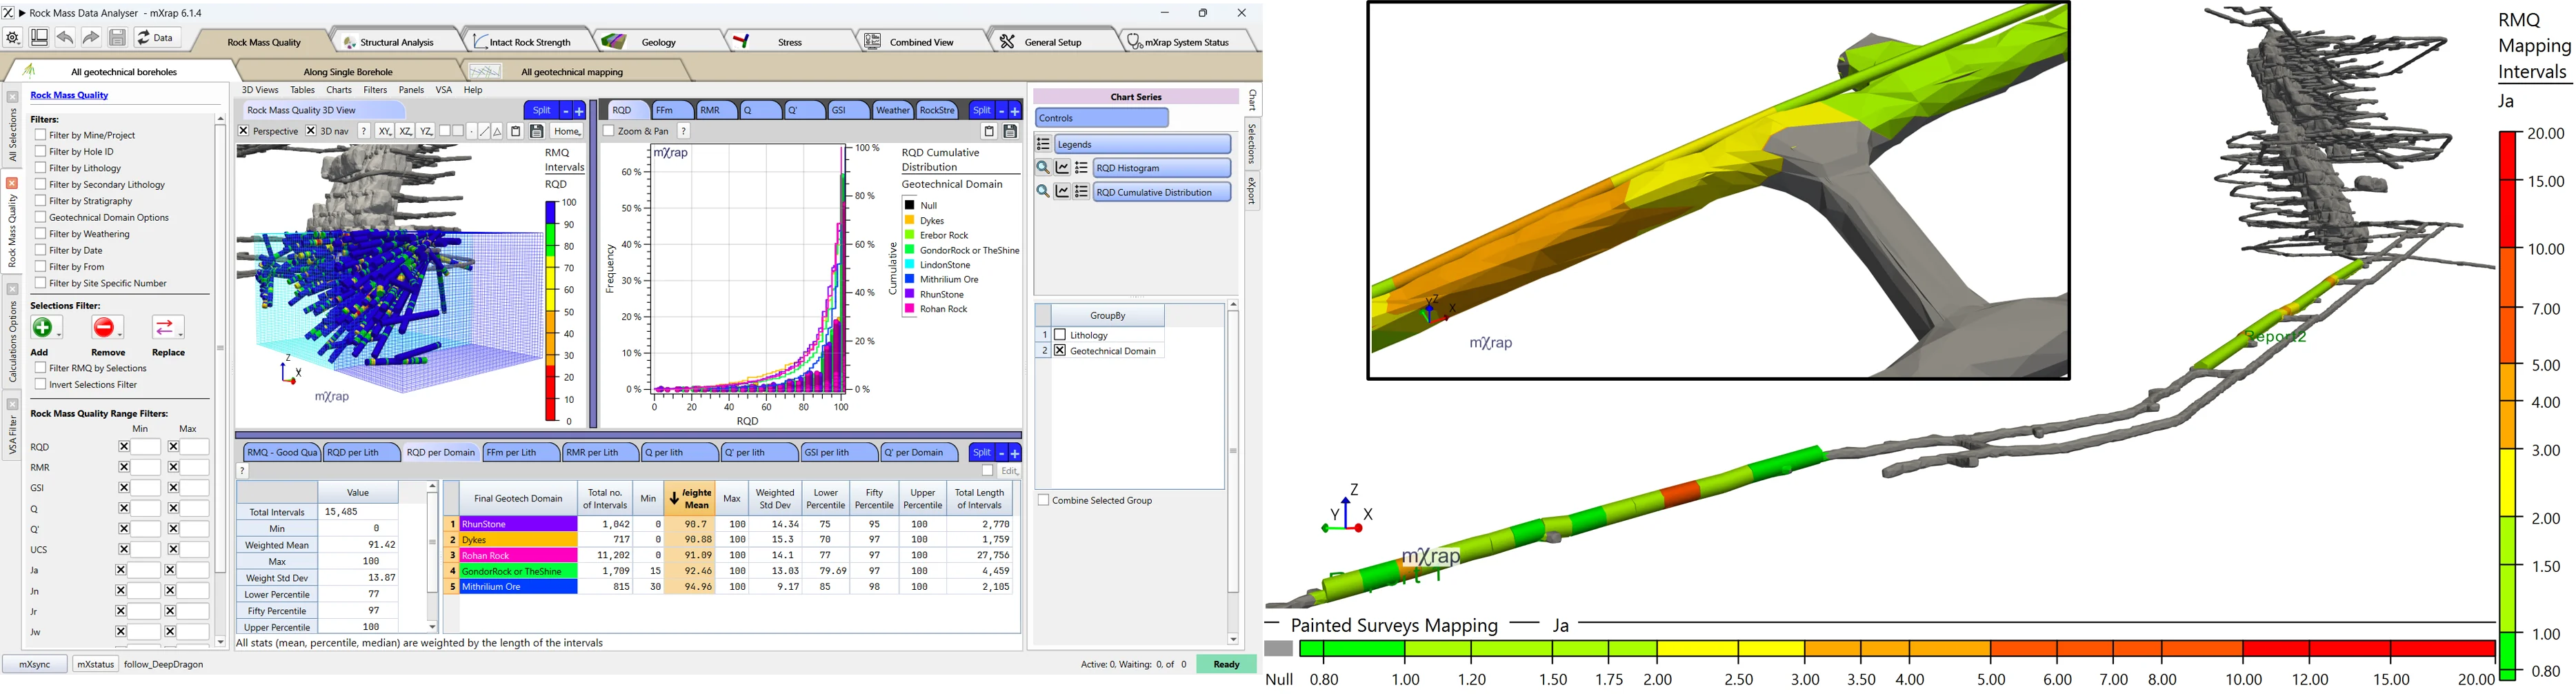Open the 3D Views menu
2576x694 pixels.
coord(260,90)
